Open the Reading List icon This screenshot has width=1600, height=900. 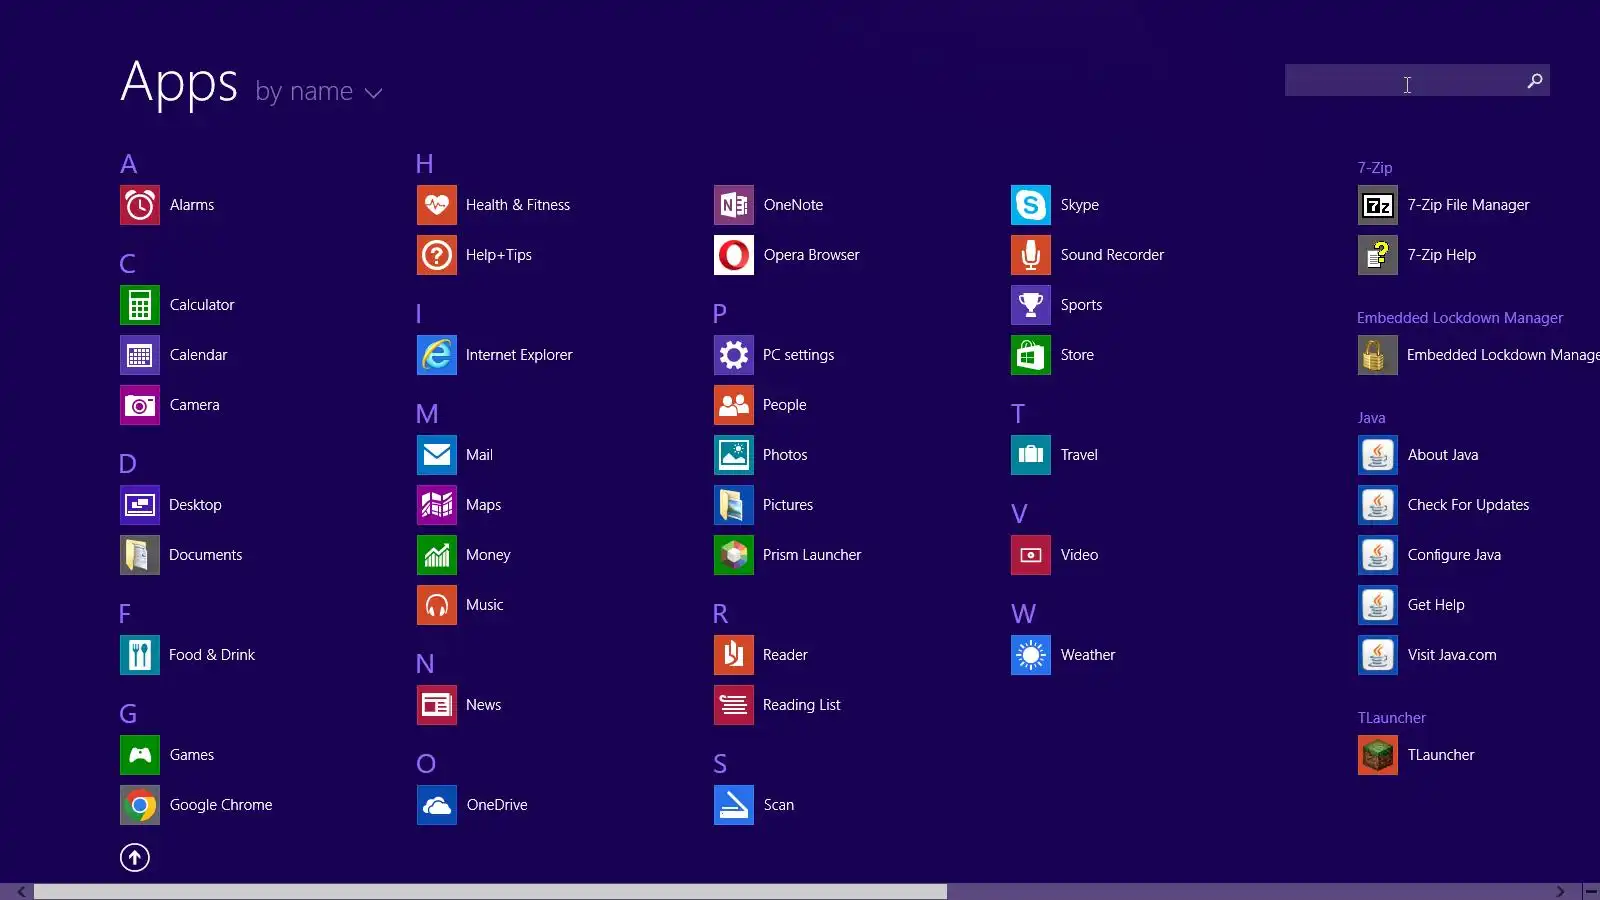pos(734,705)
